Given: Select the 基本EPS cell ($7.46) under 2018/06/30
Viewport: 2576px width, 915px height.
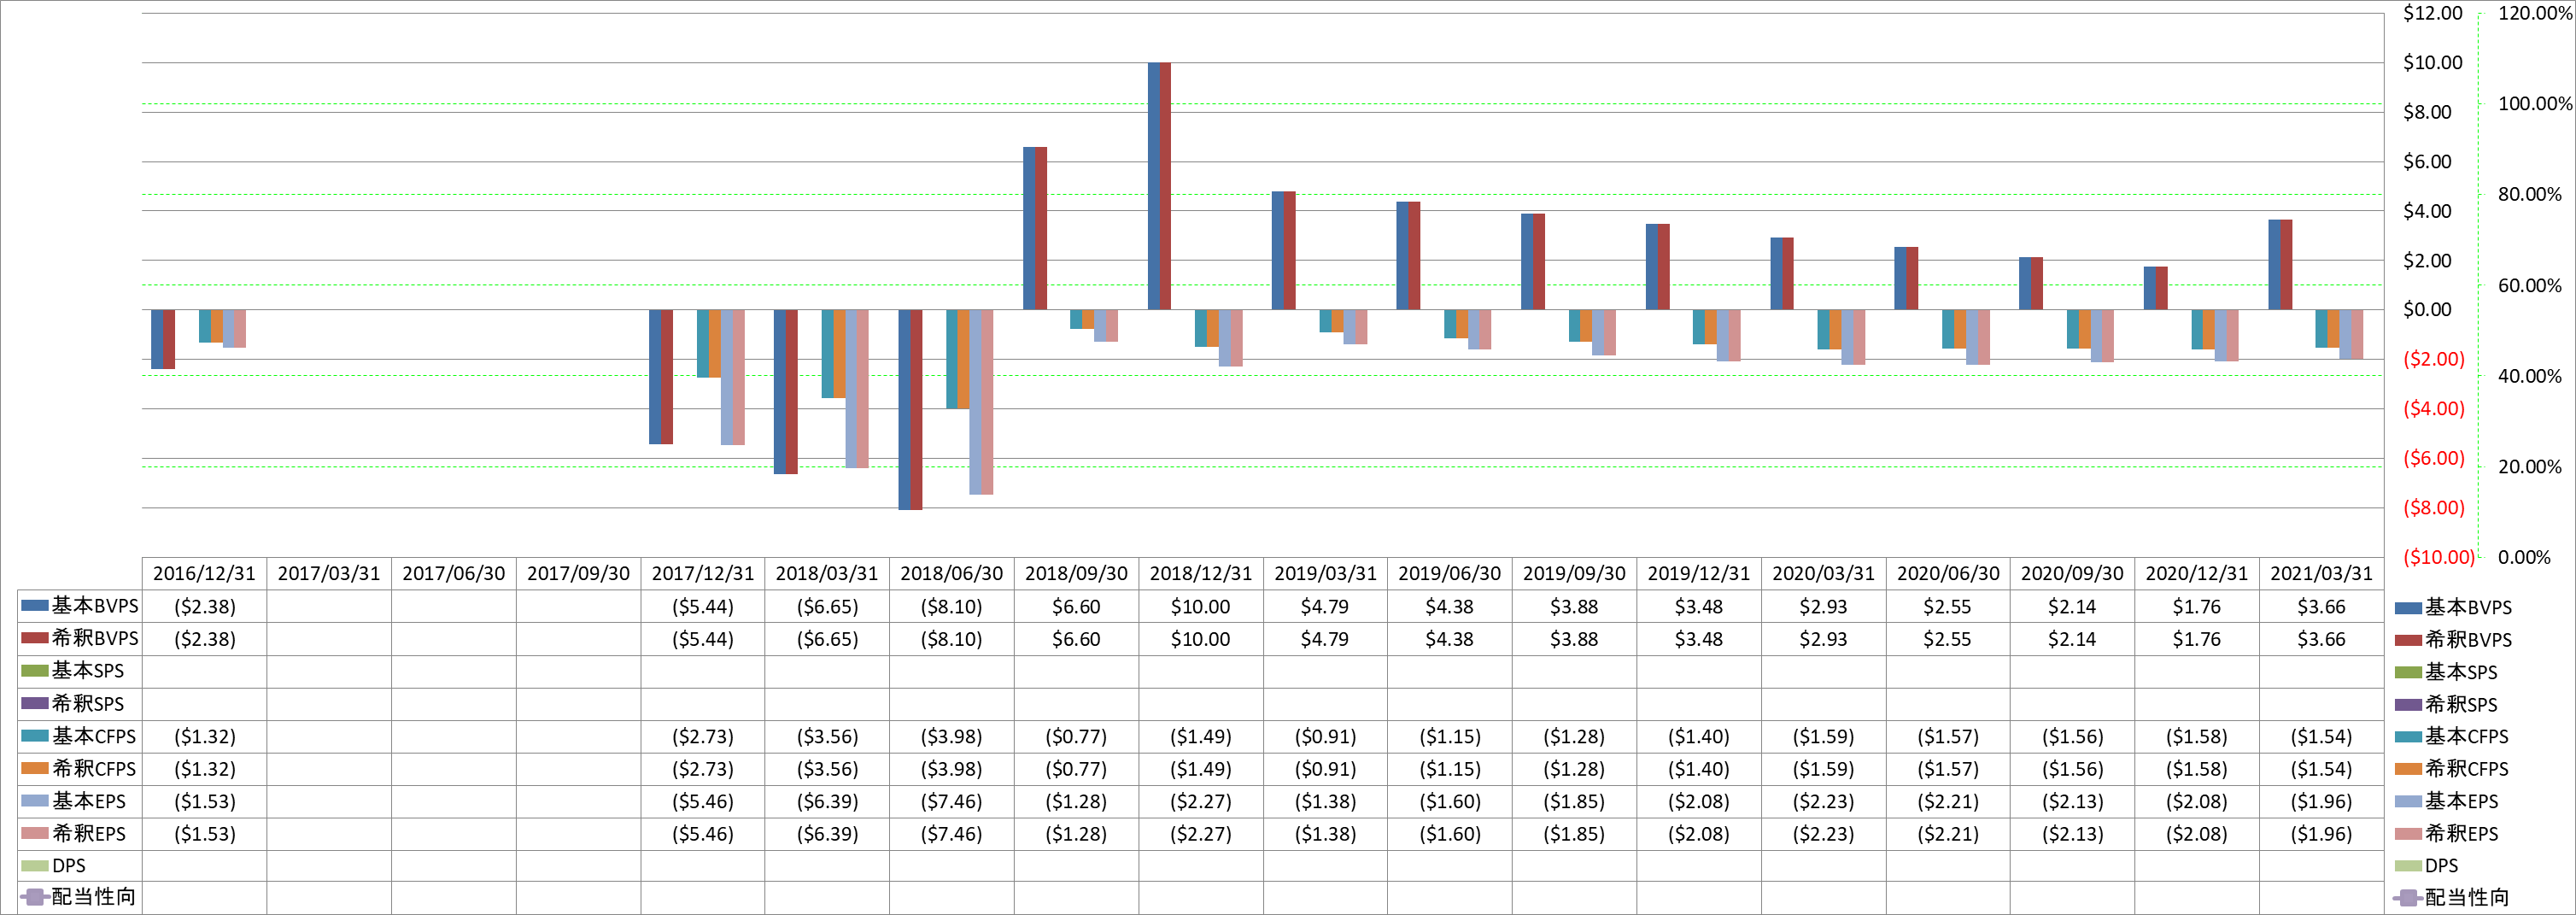Looking at the screenshot, I should tap(951, 801).
